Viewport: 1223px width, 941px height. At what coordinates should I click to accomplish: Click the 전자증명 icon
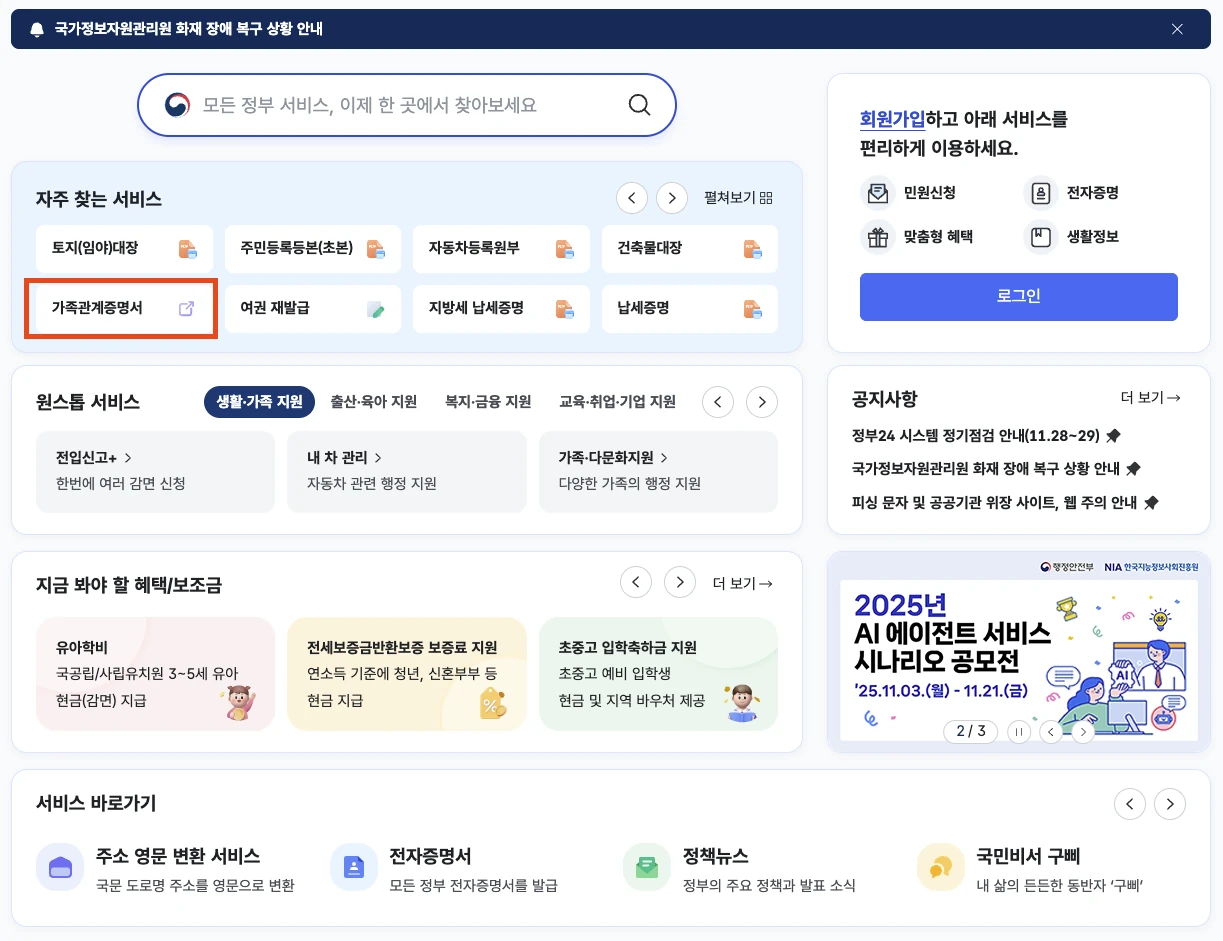1041,192
